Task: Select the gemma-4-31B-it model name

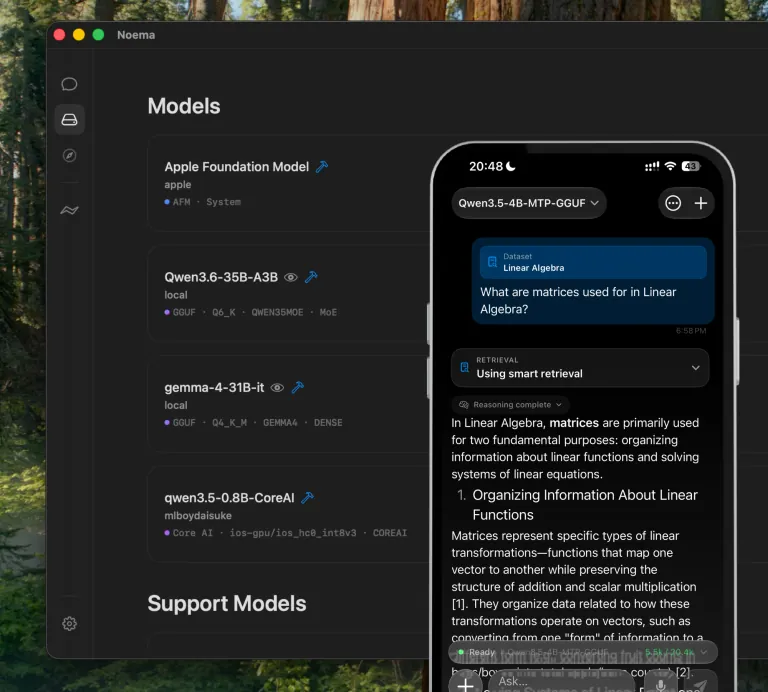Action: pos(214,387)
